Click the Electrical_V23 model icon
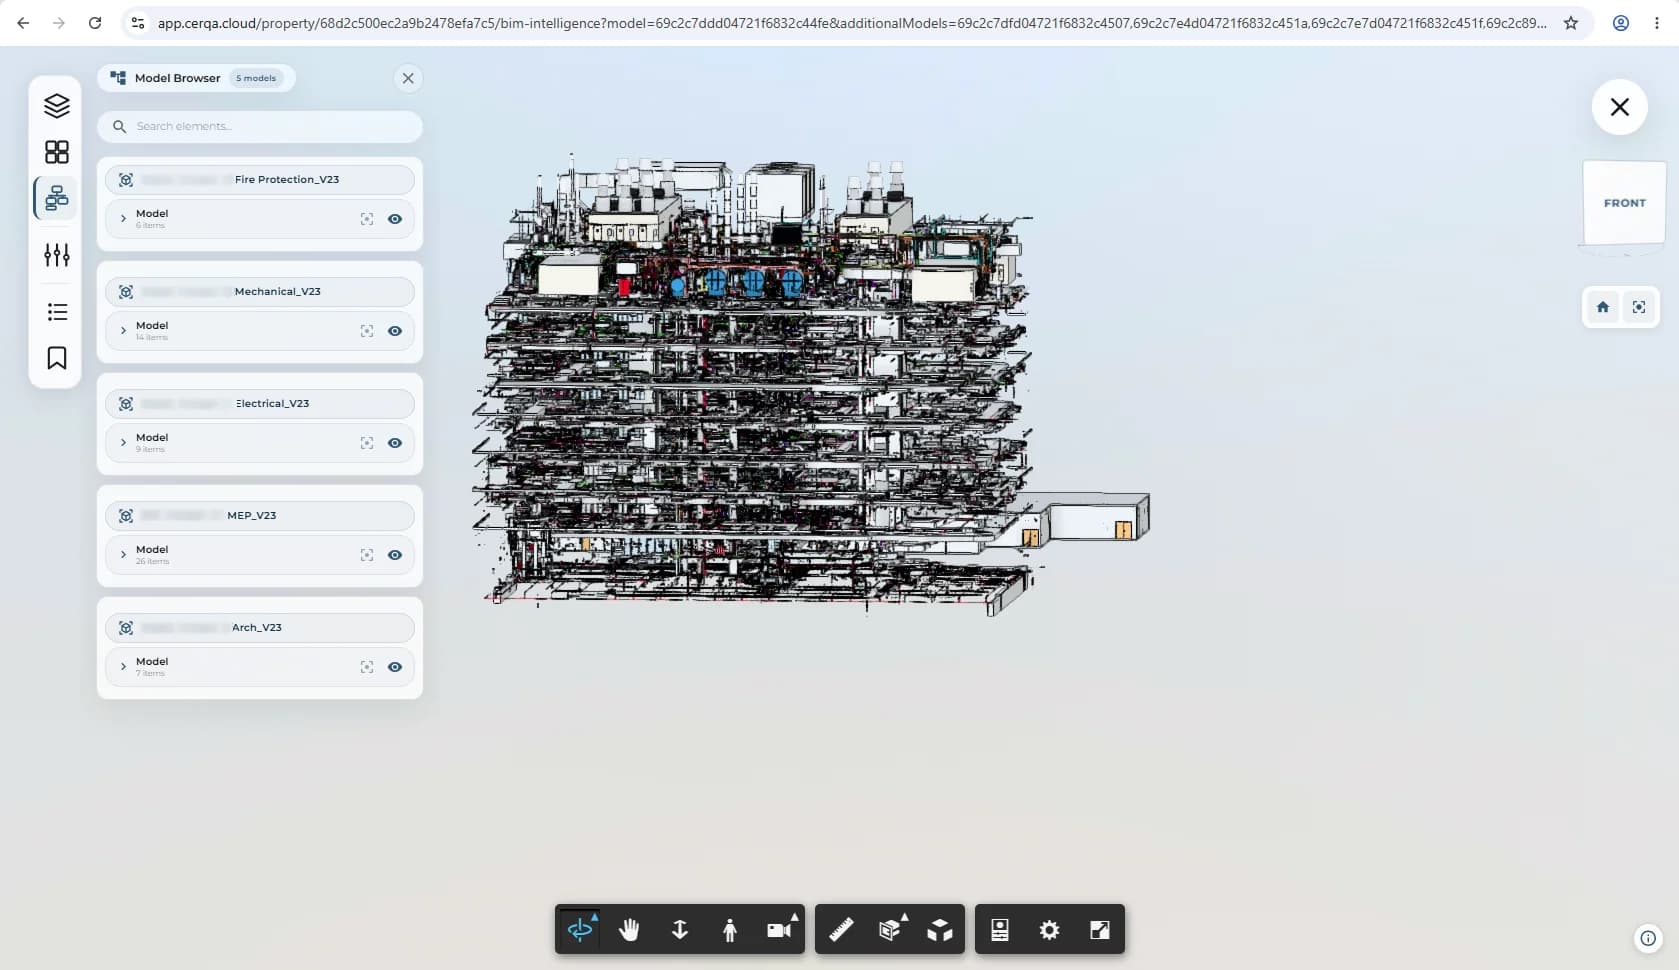This screenshot has height=970, width=1679. (x=126, y=404)
